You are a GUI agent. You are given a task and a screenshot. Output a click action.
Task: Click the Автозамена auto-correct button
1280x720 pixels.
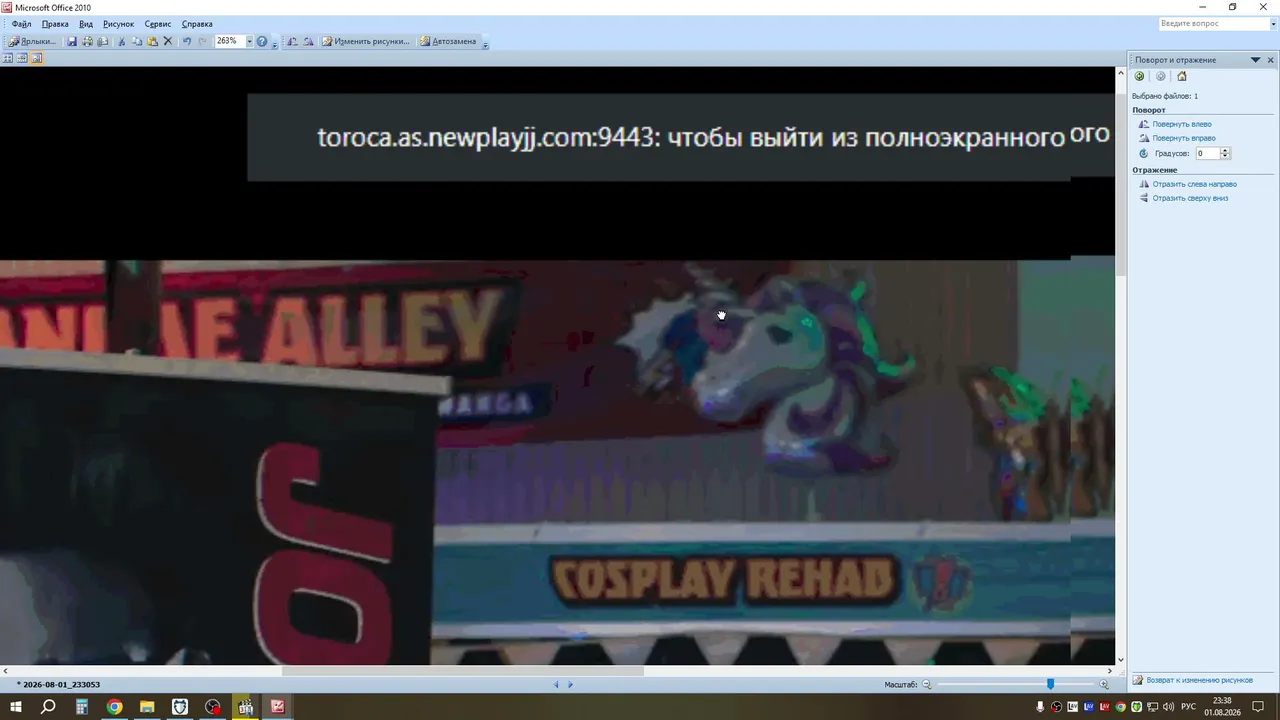coord(448,41)
